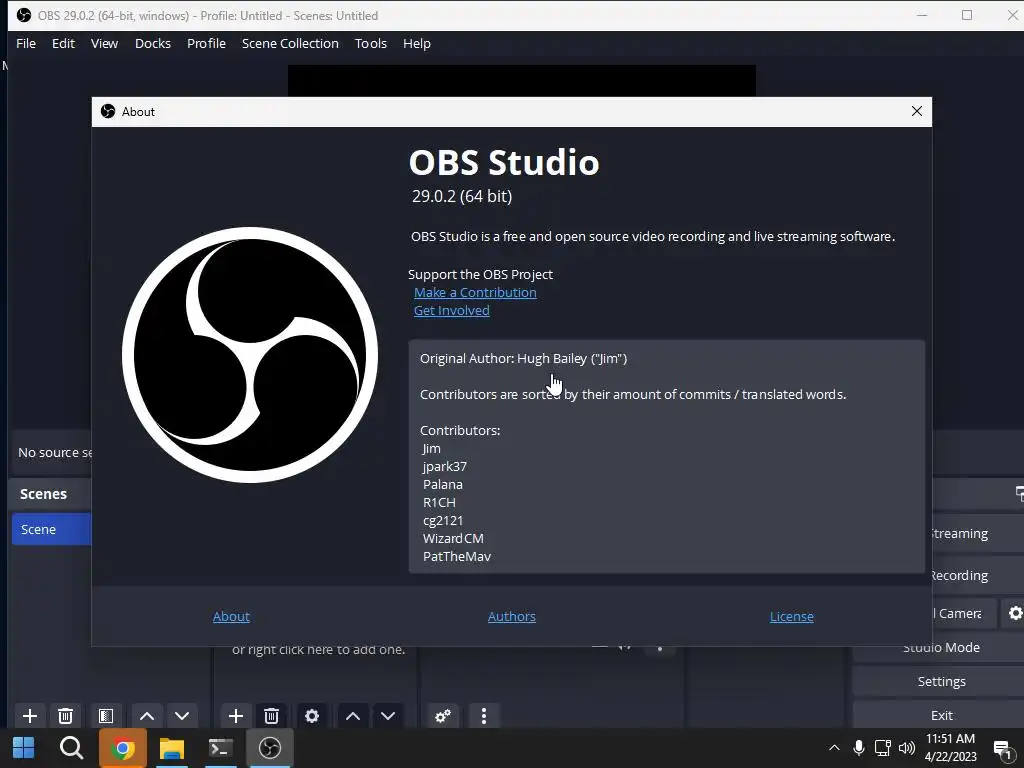The width and height of the screenshot is (1024, 768).
Task: Remove selected source with trash icon
Action: click(272, 716)
